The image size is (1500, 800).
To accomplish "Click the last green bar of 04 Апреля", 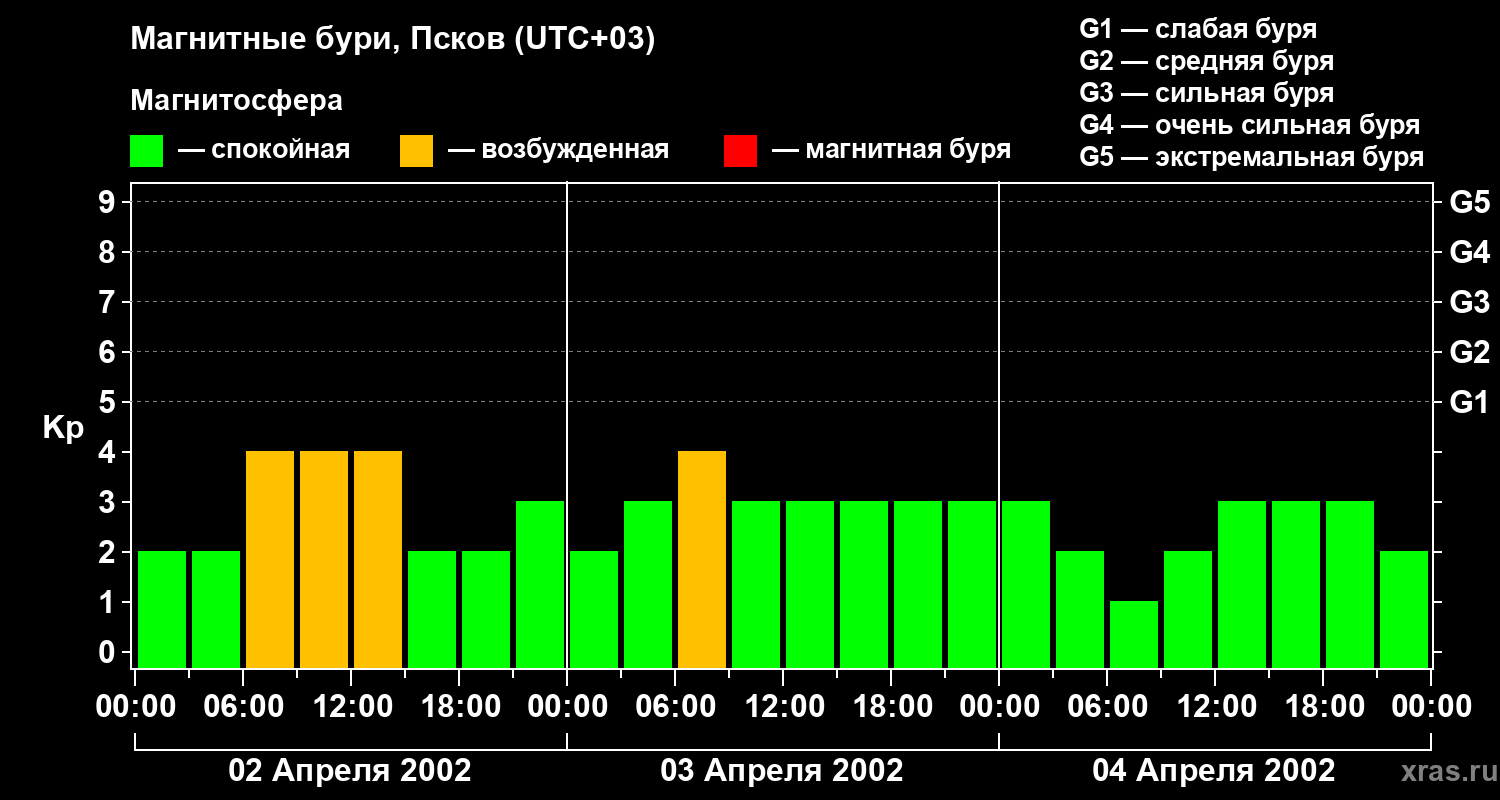I will 1404,609.
